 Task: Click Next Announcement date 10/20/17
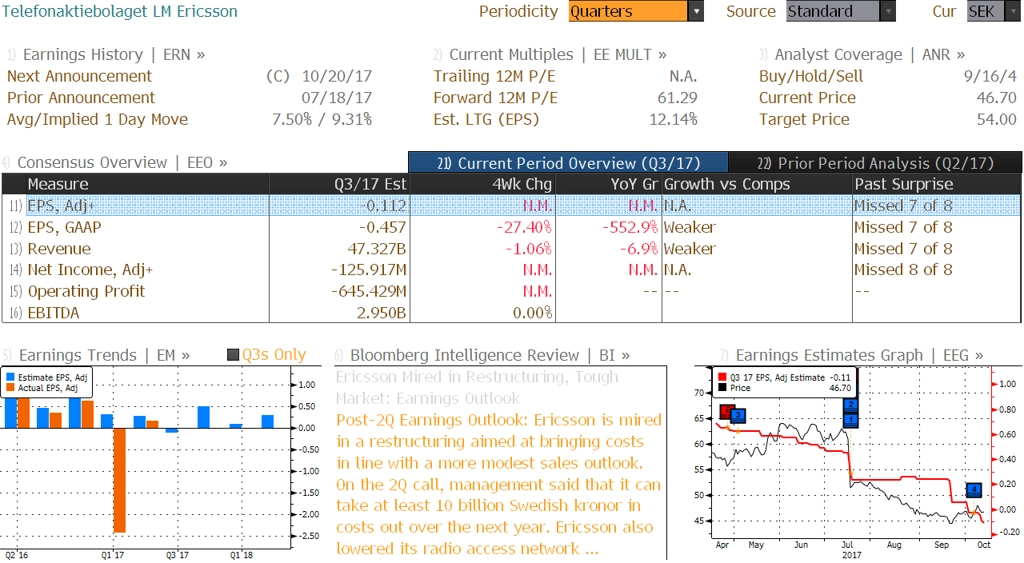[336, 76]
